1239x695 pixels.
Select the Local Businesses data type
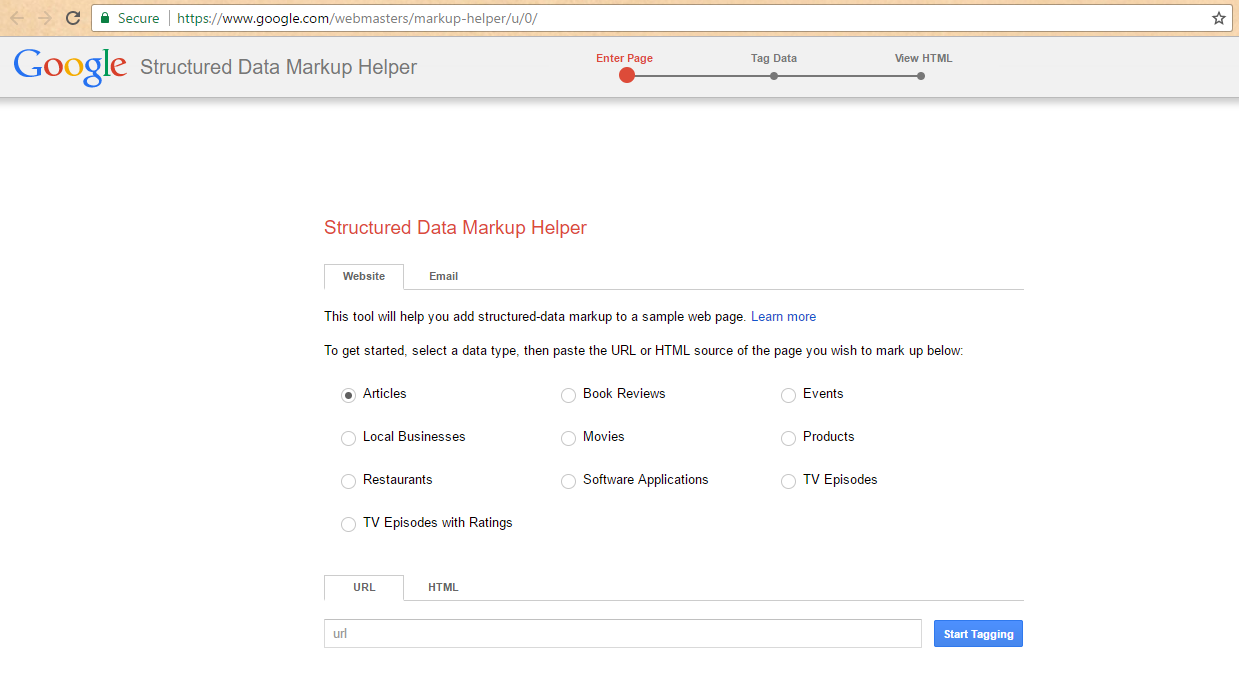pyautogui.click(x=348, y=438)
